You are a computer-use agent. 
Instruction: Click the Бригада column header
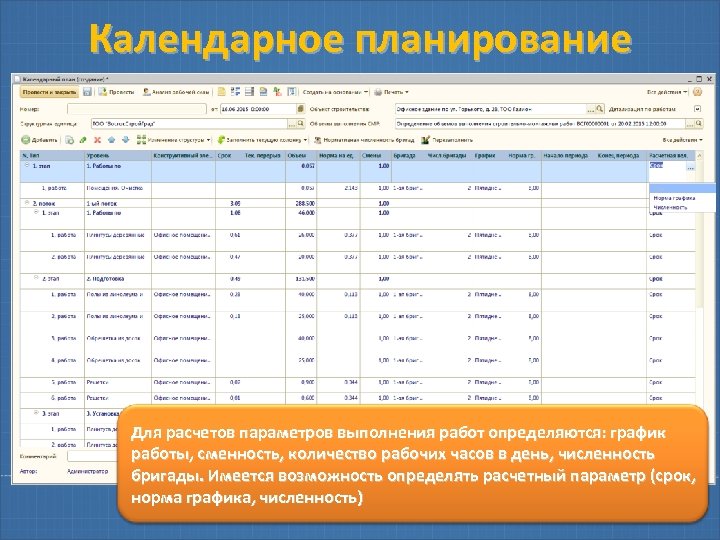click(409, 156)
